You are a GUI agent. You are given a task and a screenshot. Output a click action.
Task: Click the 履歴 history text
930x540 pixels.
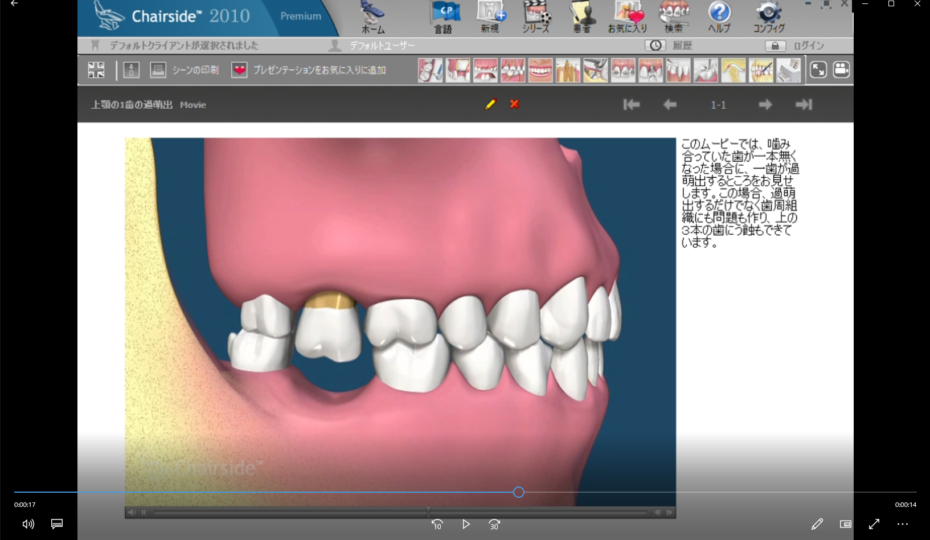point(682,46)
